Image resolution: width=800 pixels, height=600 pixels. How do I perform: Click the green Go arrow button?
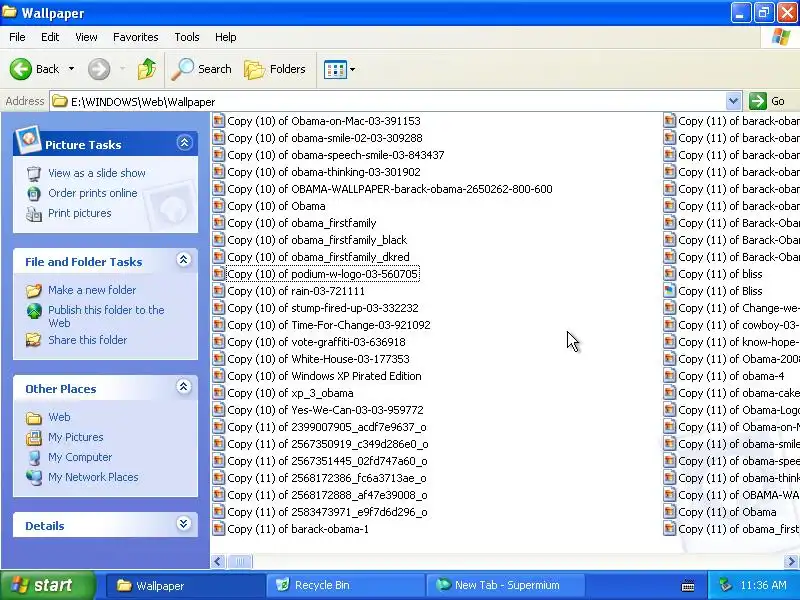758,101
